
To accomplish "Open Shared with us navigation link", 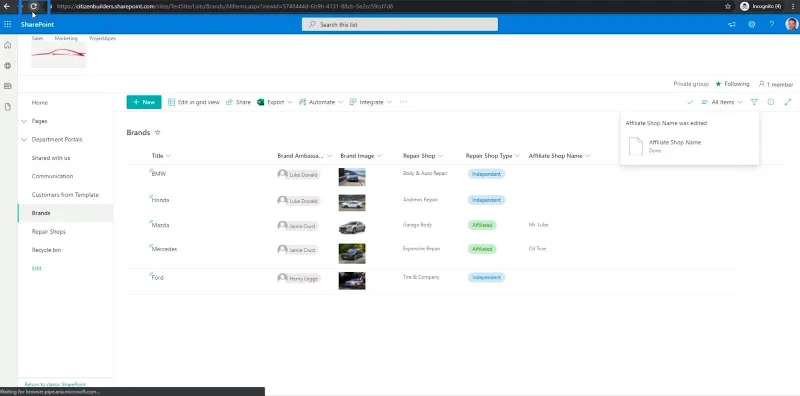I will [51, 158].
